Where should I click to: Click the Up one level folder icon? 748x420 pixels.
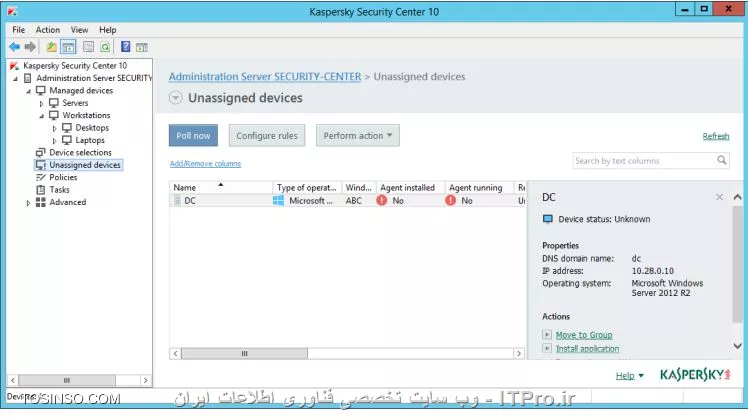click(x=52, y=47)
